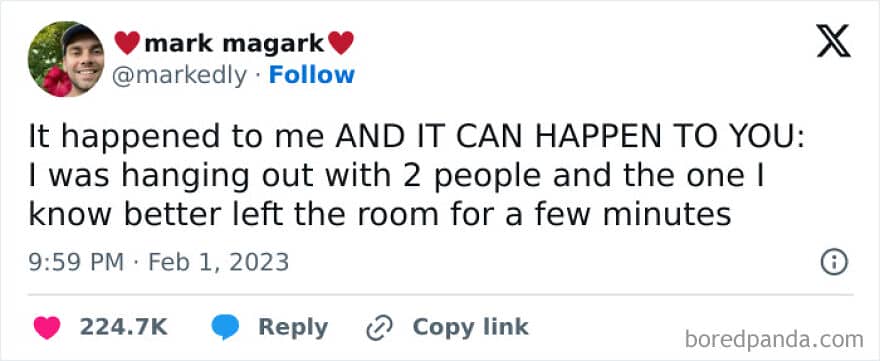Viewport: 880px width, 361px height.
Task: Open mark magark's profile photo
Action: tap(66, 59)
